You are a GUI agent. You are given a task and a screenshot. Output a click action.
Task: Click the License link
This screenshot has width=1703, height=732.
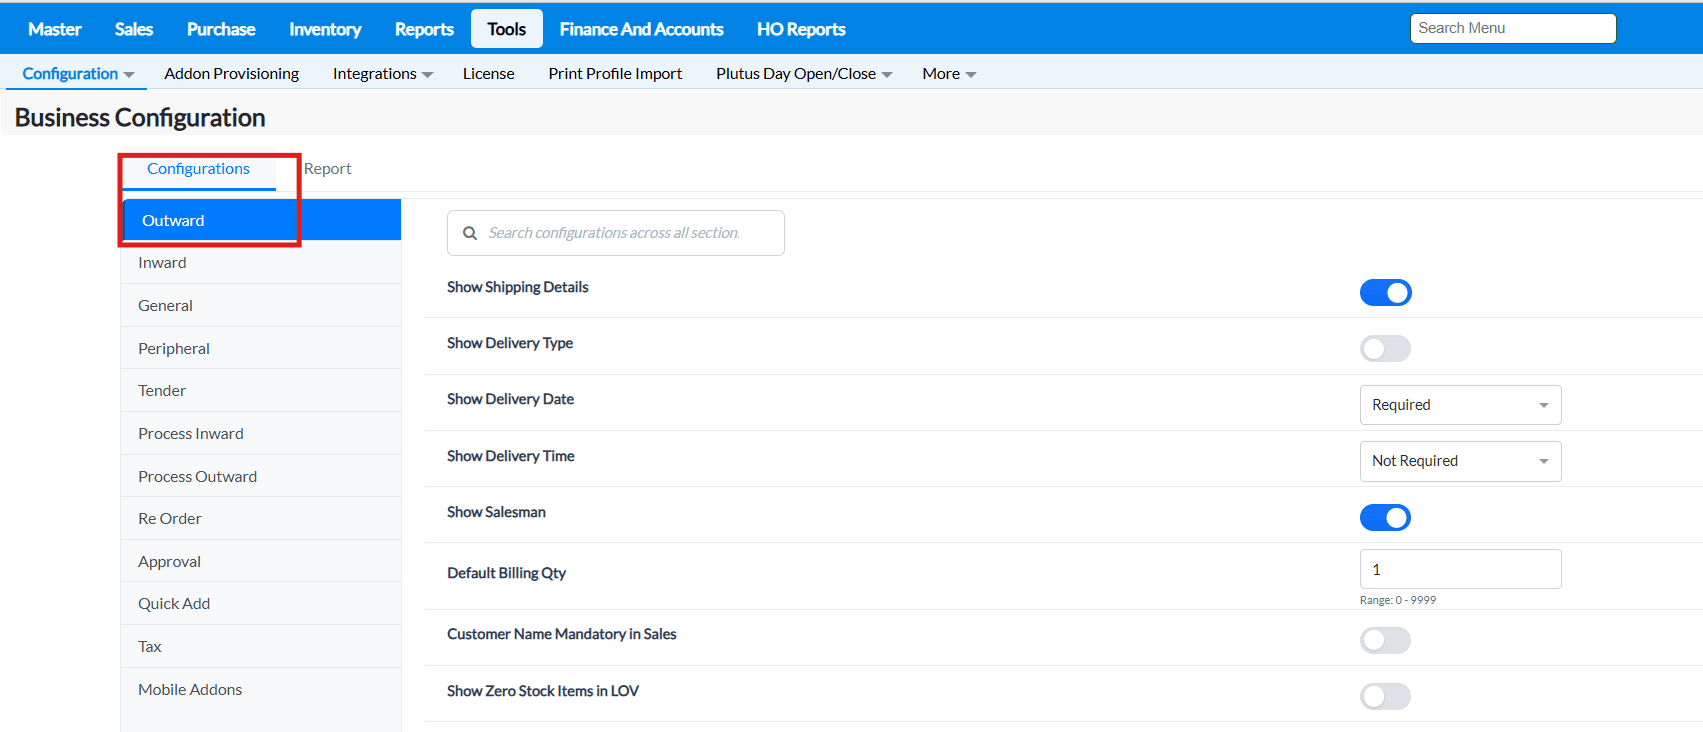click(488, 74)
